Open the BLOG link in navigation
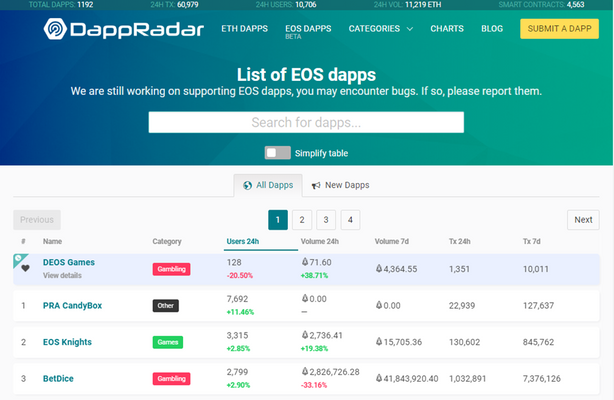Viewport: 614px width, 400px height. click(x=492, y=29)
